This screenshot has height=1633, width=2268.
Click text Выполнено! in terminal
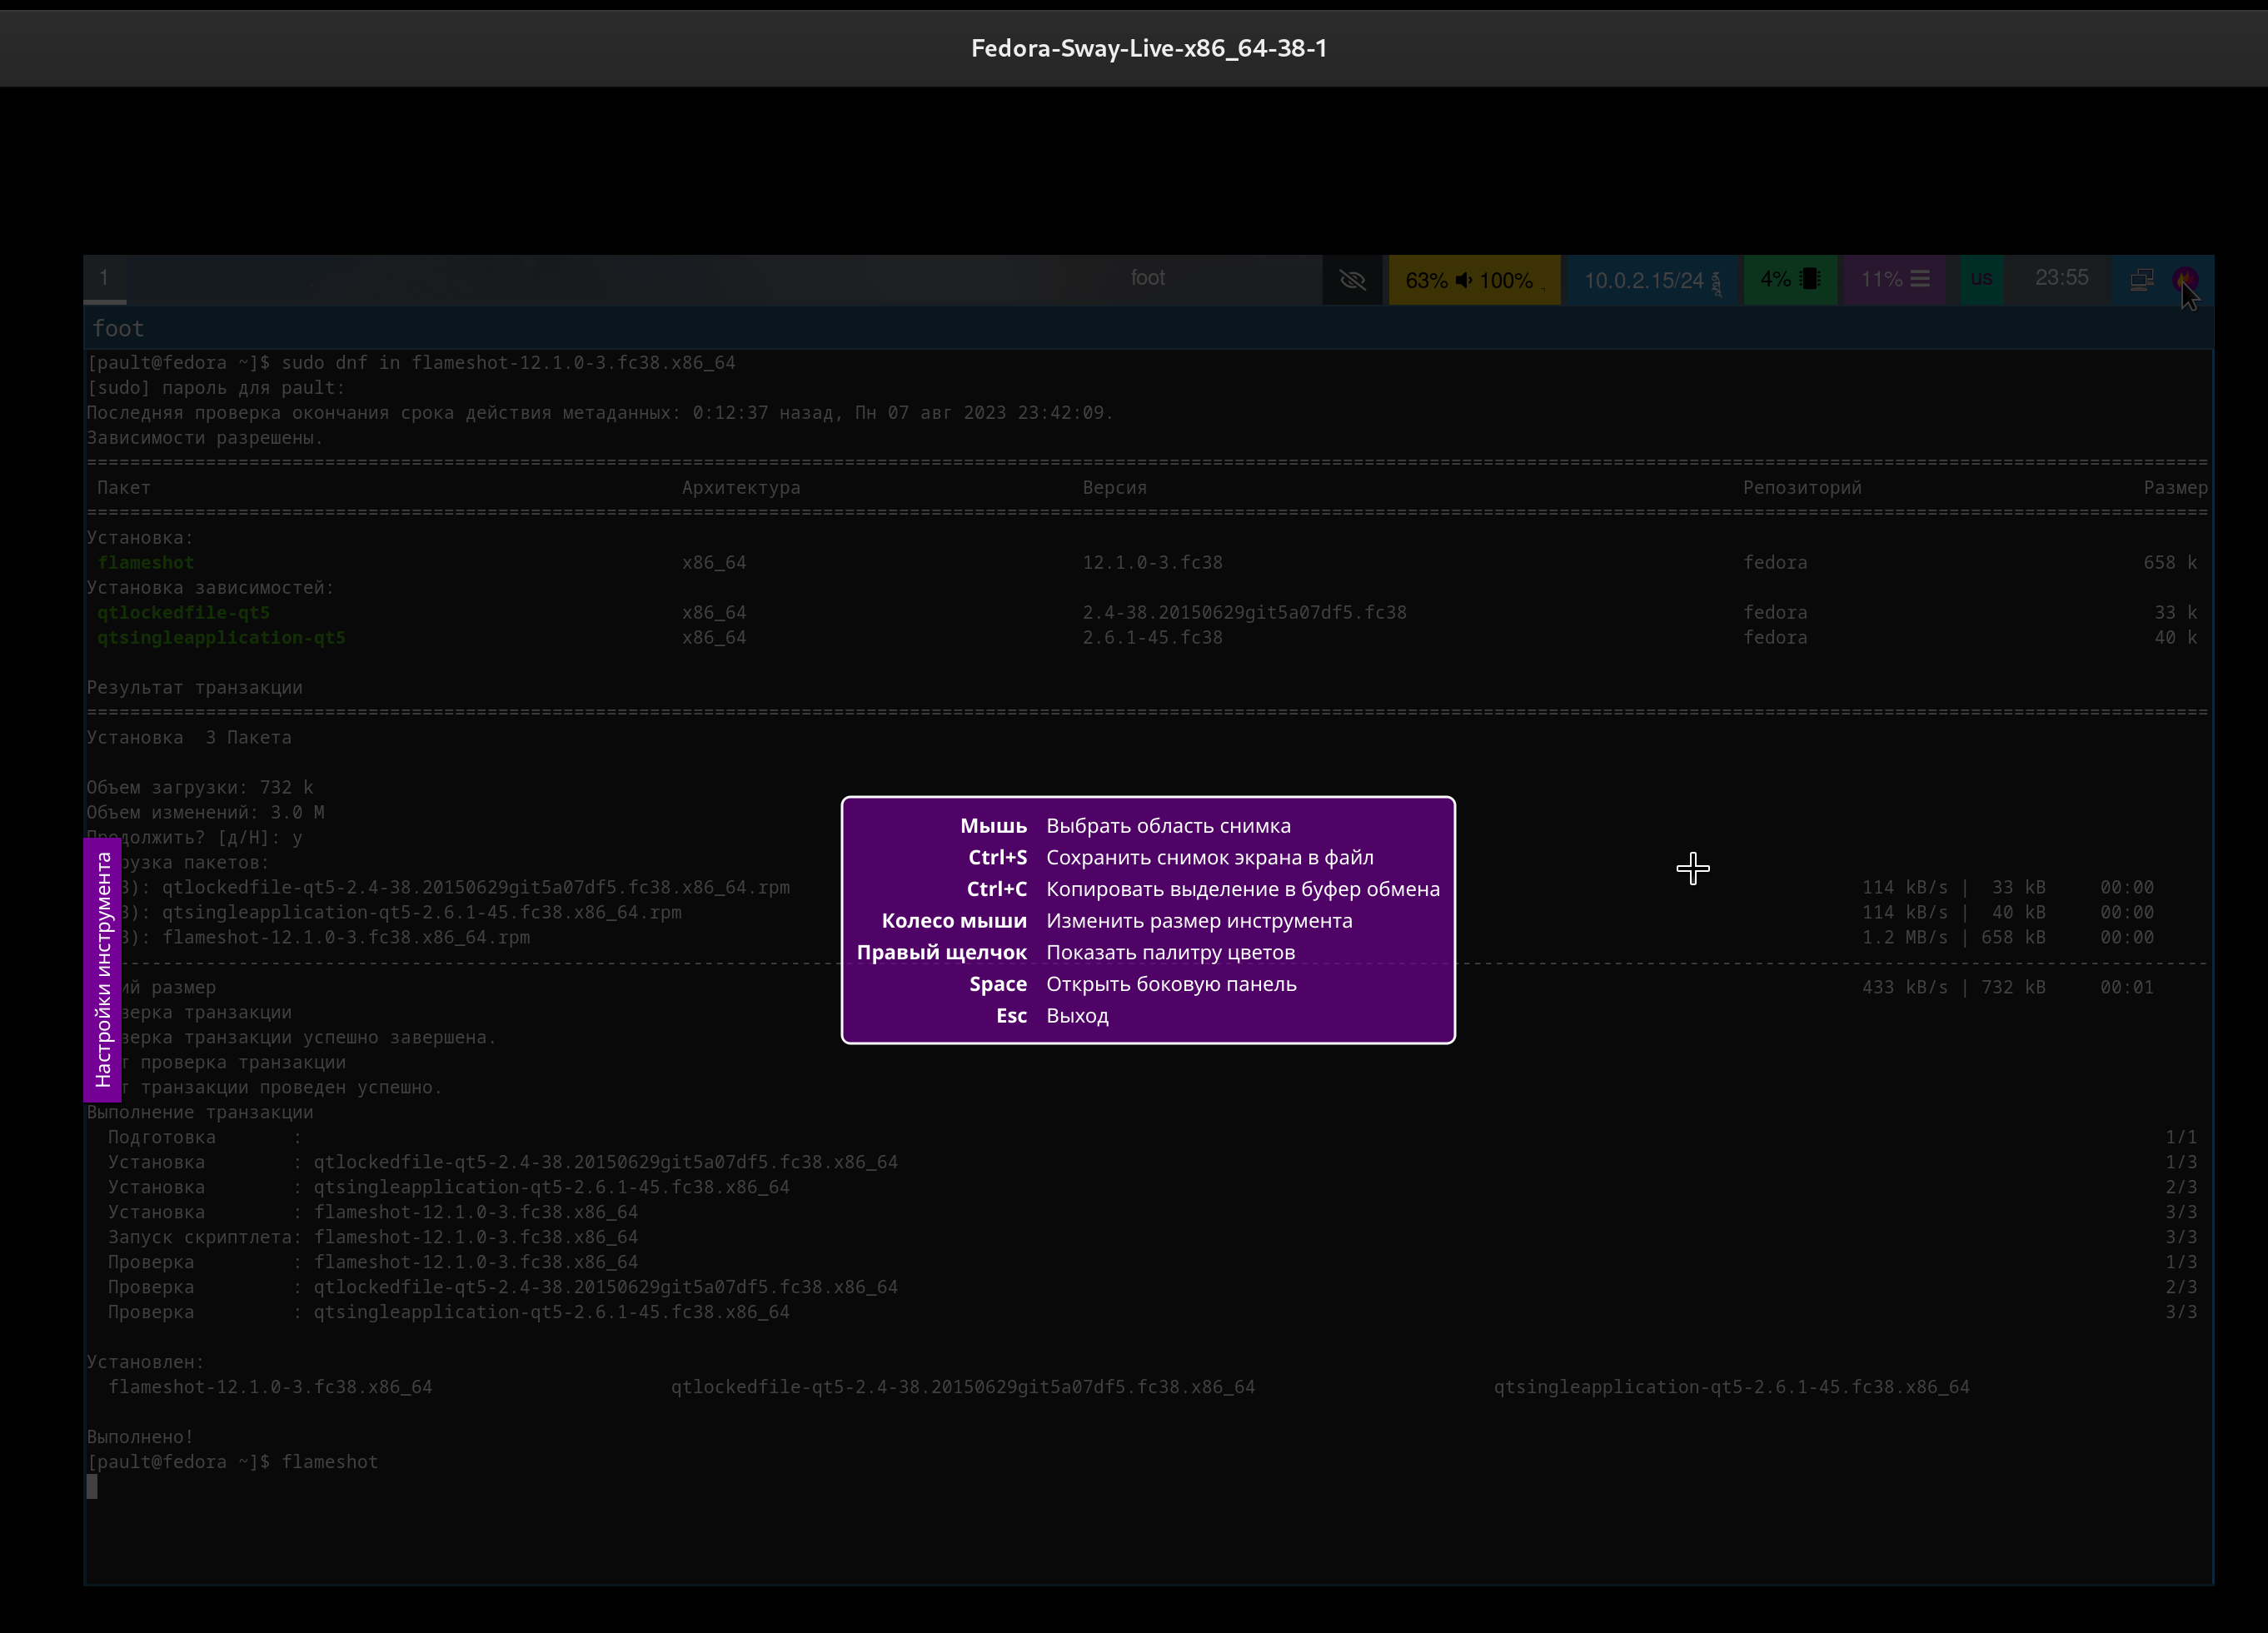click(140, 1437)
